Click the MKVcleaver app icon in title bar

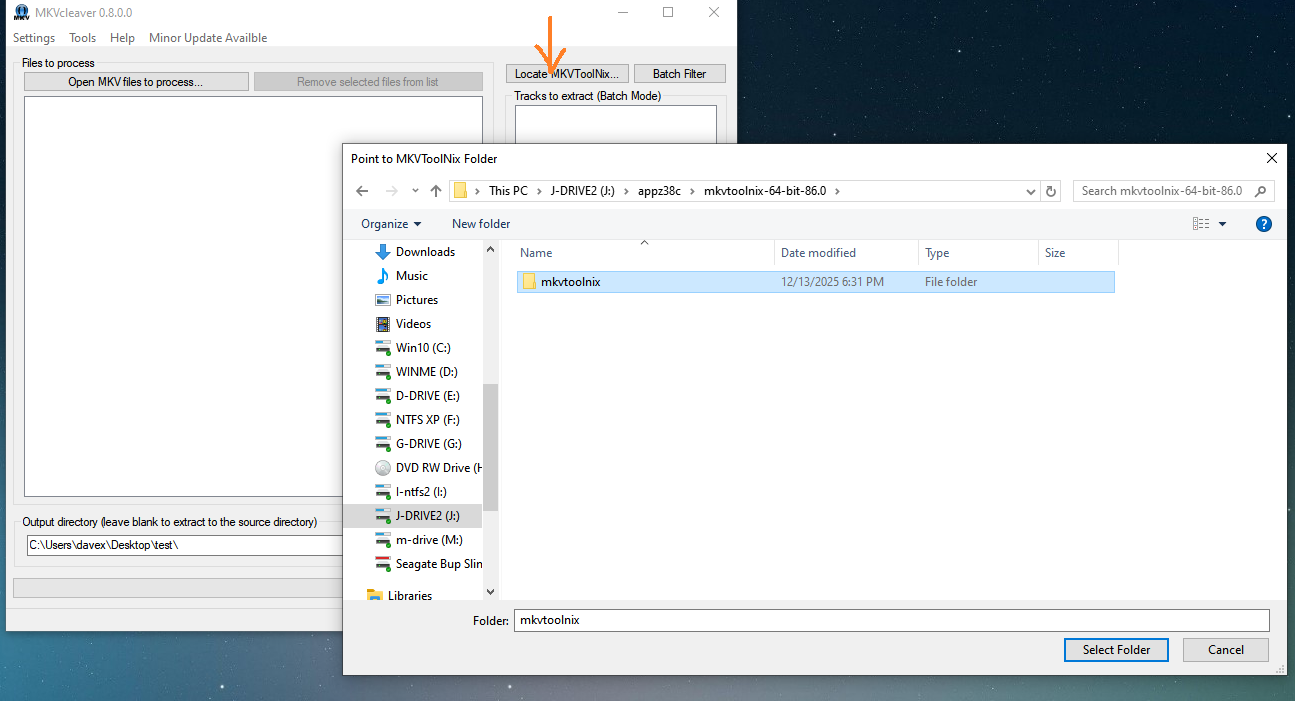click(21, 12)
